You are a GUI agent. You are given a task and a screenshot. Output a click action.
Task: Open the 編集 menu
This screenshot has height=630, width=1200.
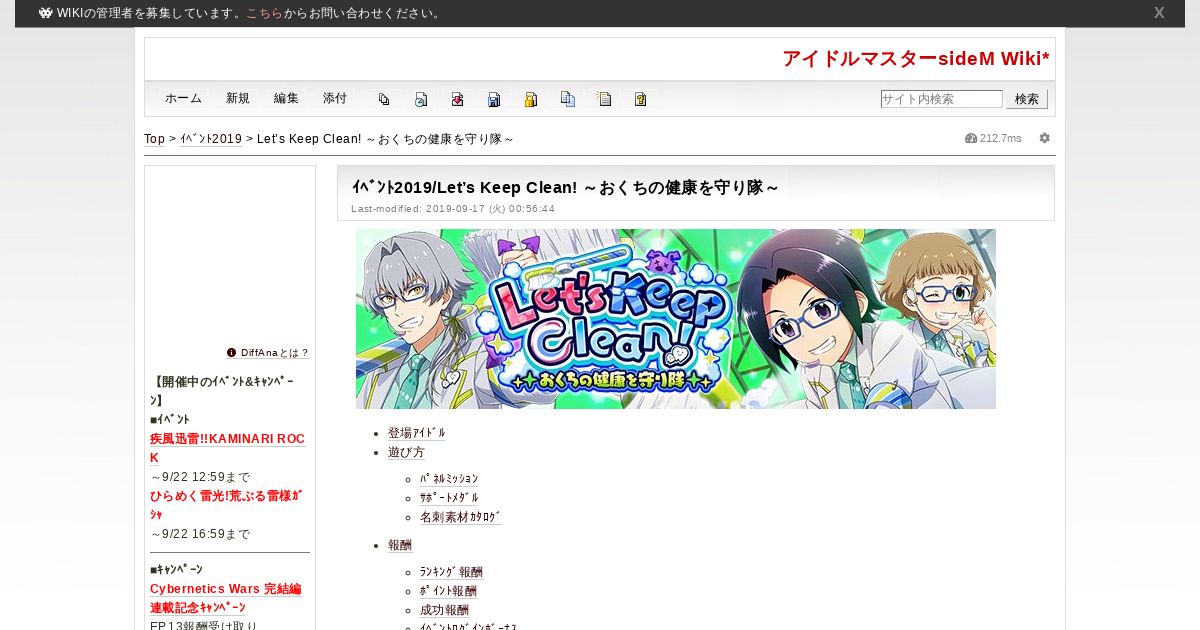tap(286, 98)
